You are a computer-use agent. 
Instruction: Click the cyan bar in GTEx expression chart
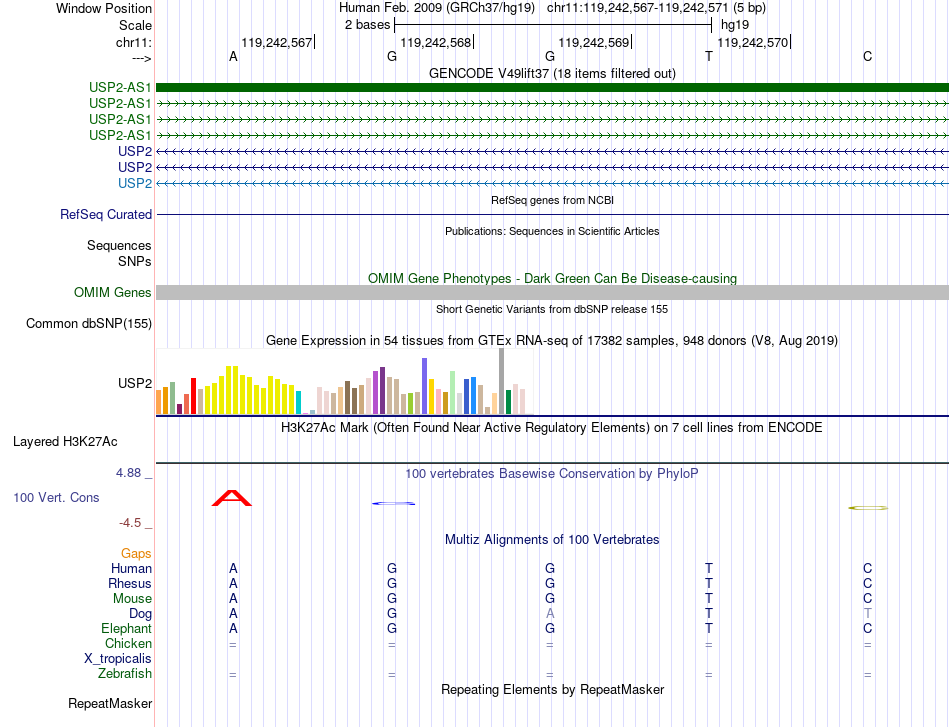[299, 402]
